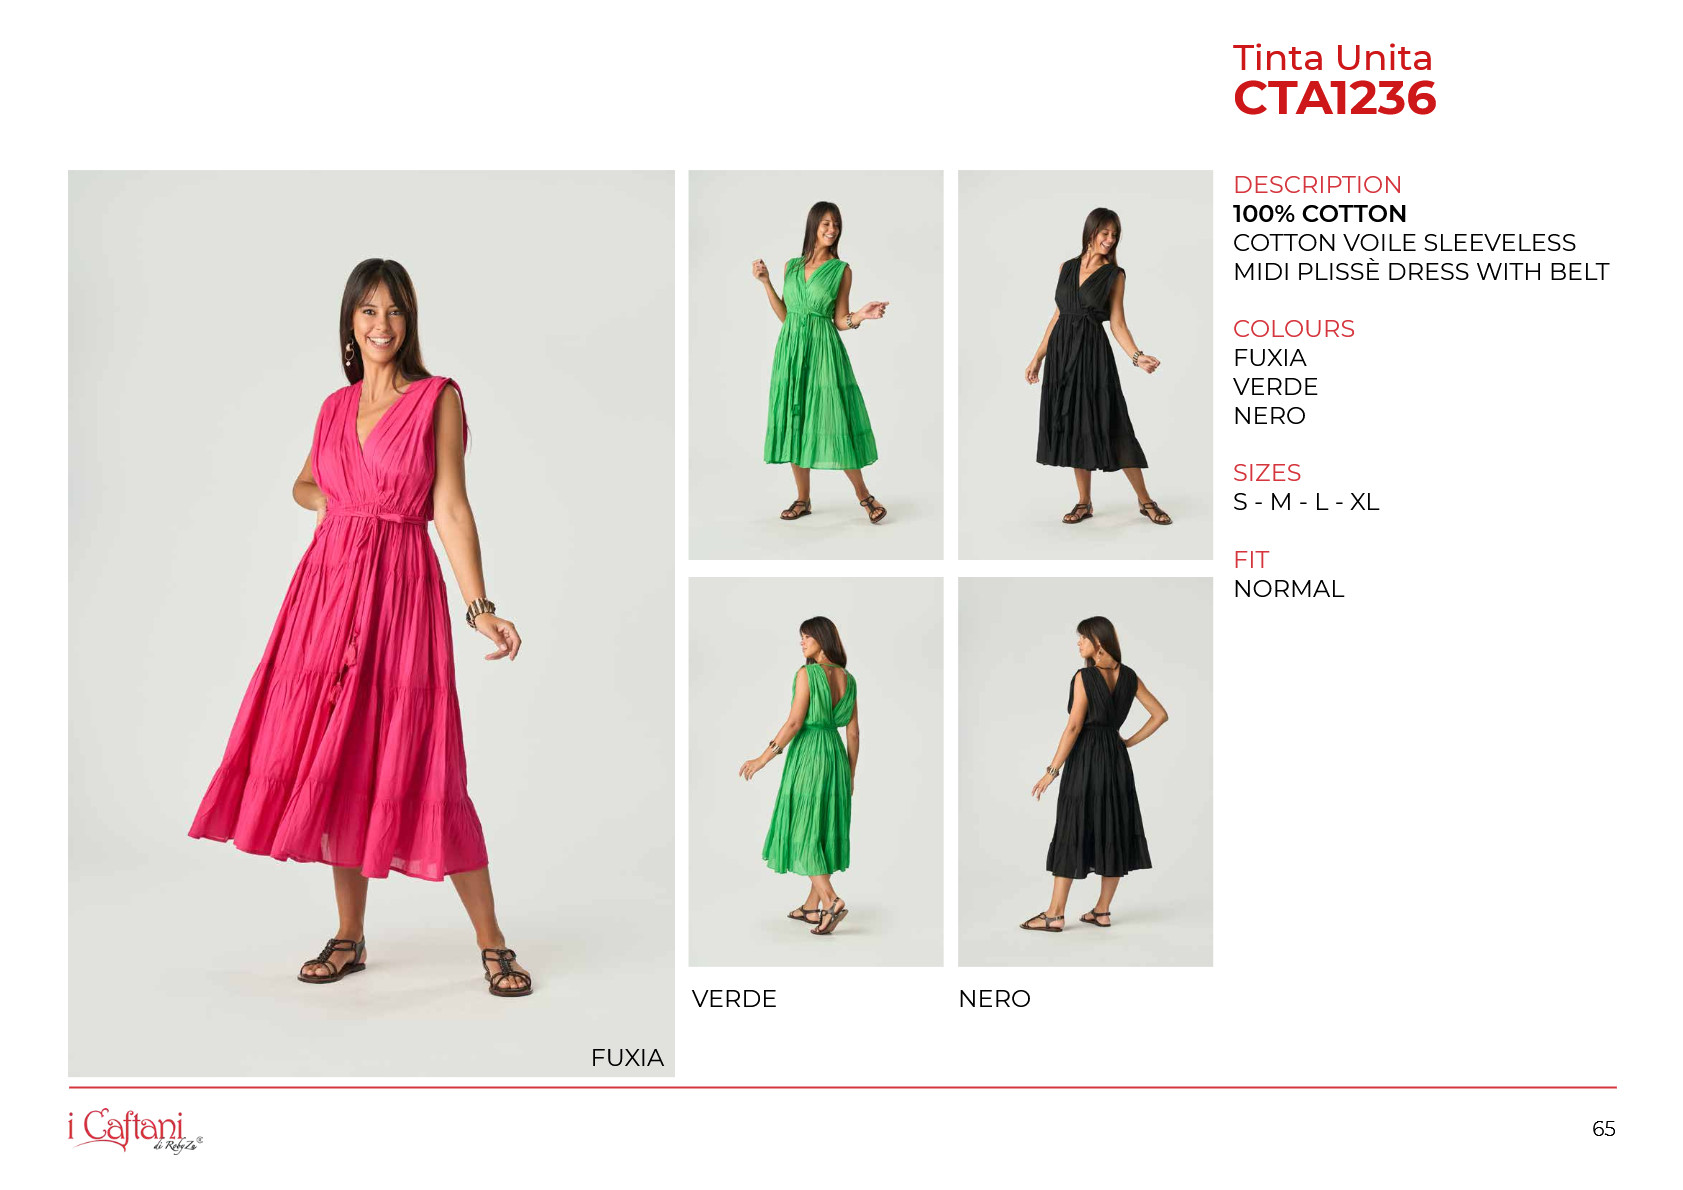The image size is (1683, 1190).
Task: Open the green dress front view photo
Action: coord(816,365)
